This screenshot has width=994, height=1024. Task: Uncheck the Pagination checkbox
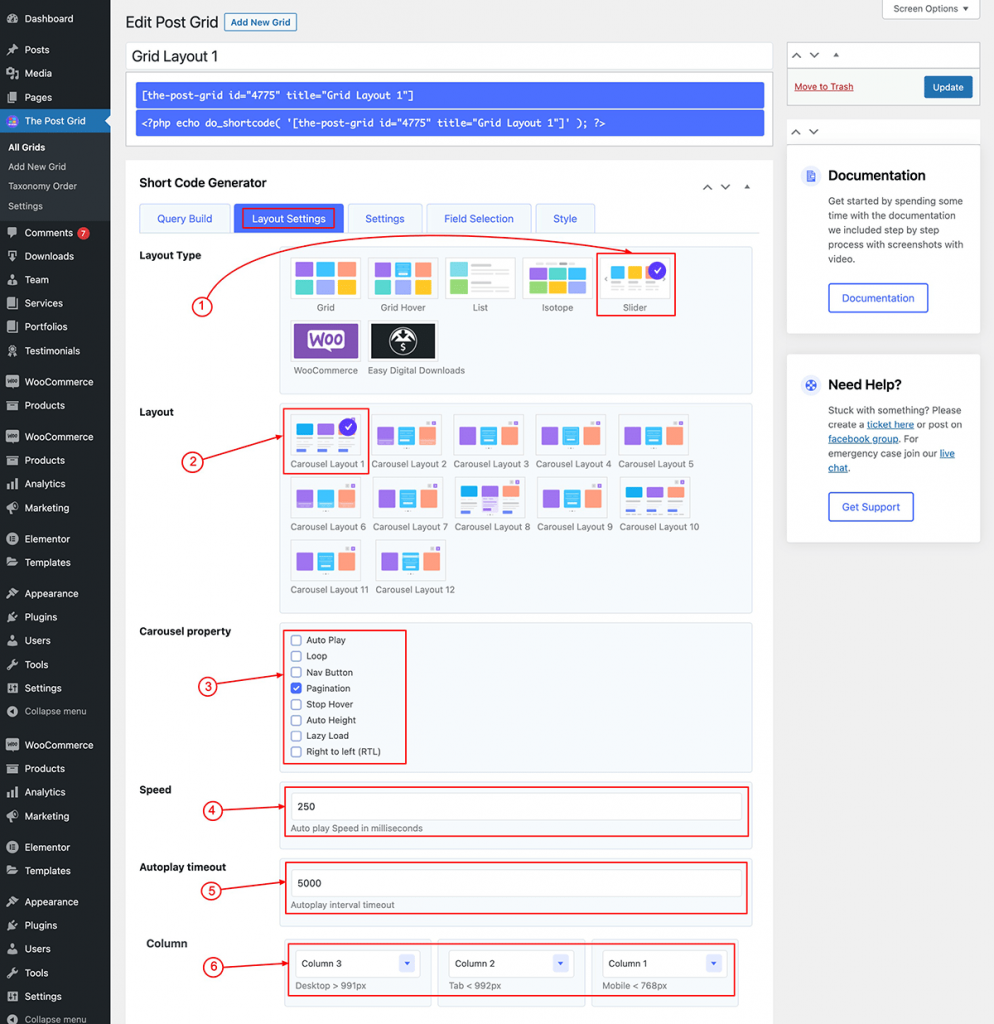(296, 688)
